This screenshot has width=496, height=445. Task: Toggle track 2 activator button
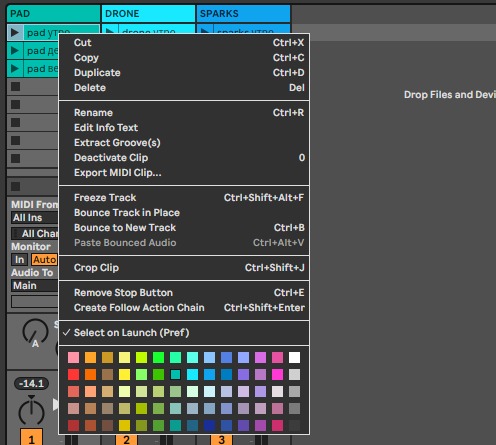[126, 440]
